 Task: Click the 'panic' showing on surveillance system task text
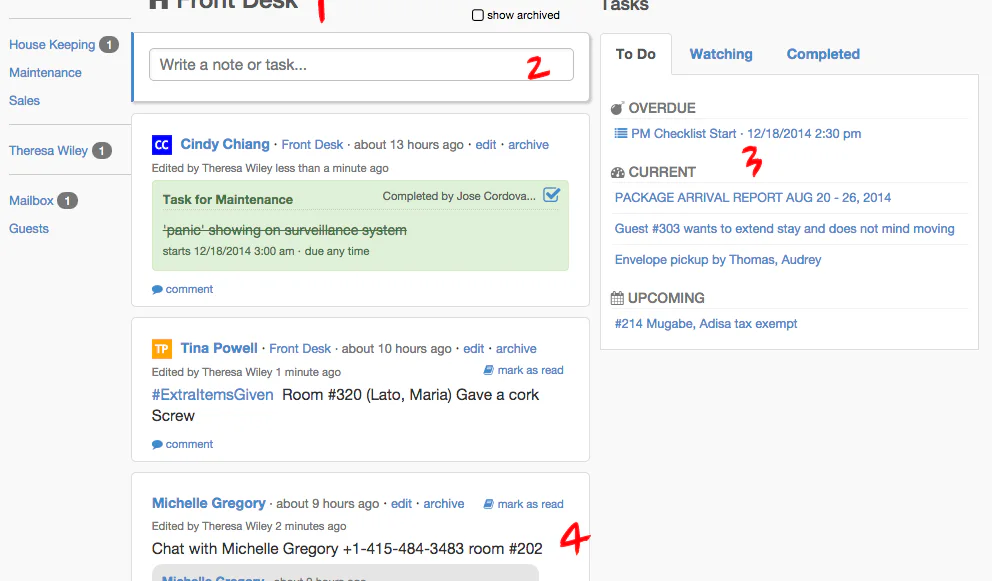[285, 230]
